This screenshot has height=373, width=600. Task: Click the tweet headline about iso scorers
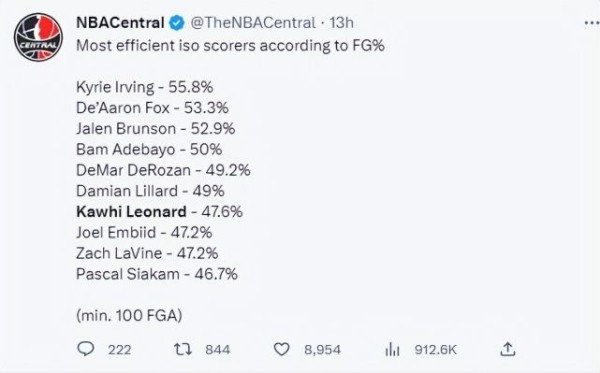click(x=230, y=46)
